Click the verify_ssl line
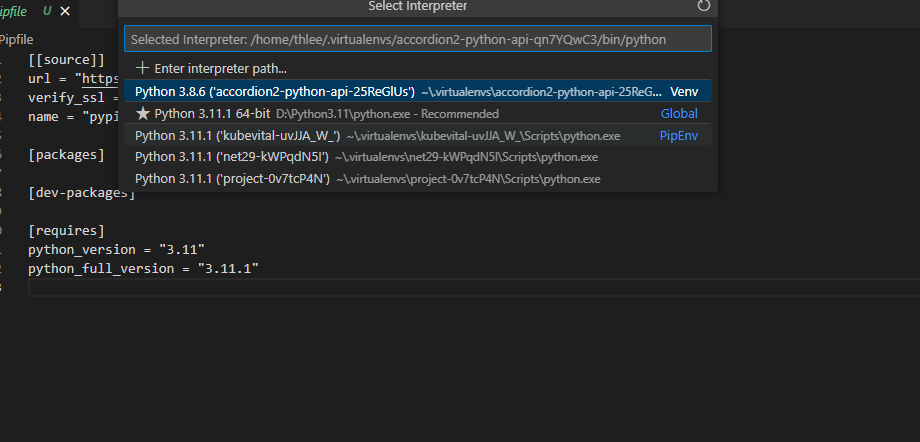This screenshot has height=442, width=920. [x=74, y=97]
